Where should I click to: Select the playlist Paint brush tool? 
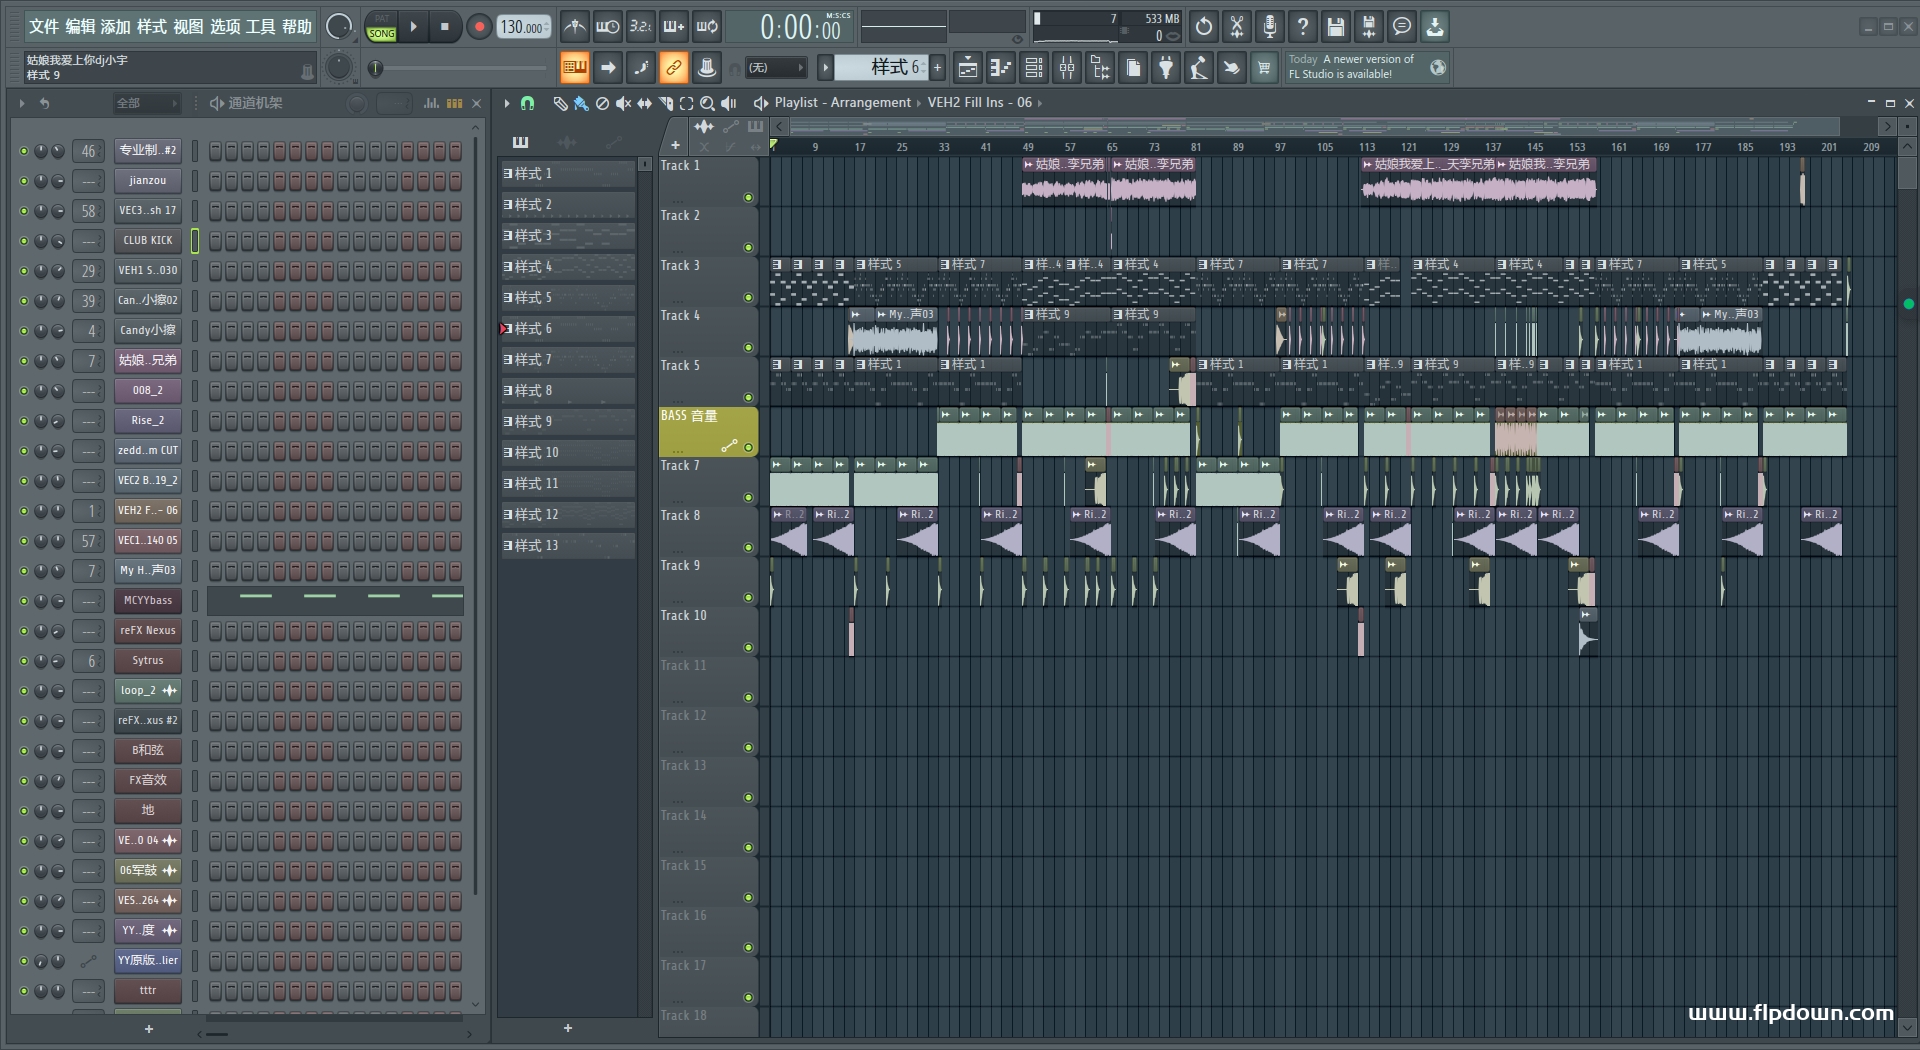click(581, 103)
